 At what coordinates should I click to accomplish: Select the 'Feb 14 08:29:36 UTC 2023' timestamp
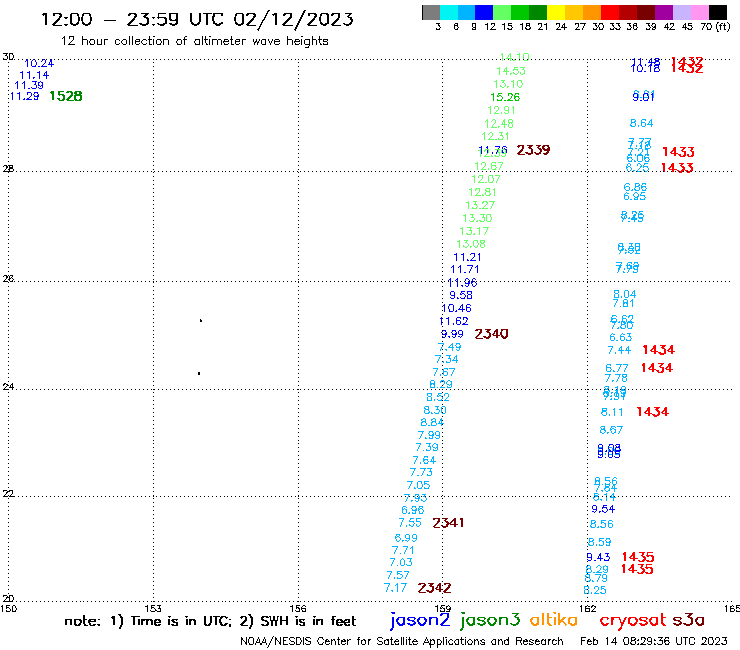click(x=654, y=642)
